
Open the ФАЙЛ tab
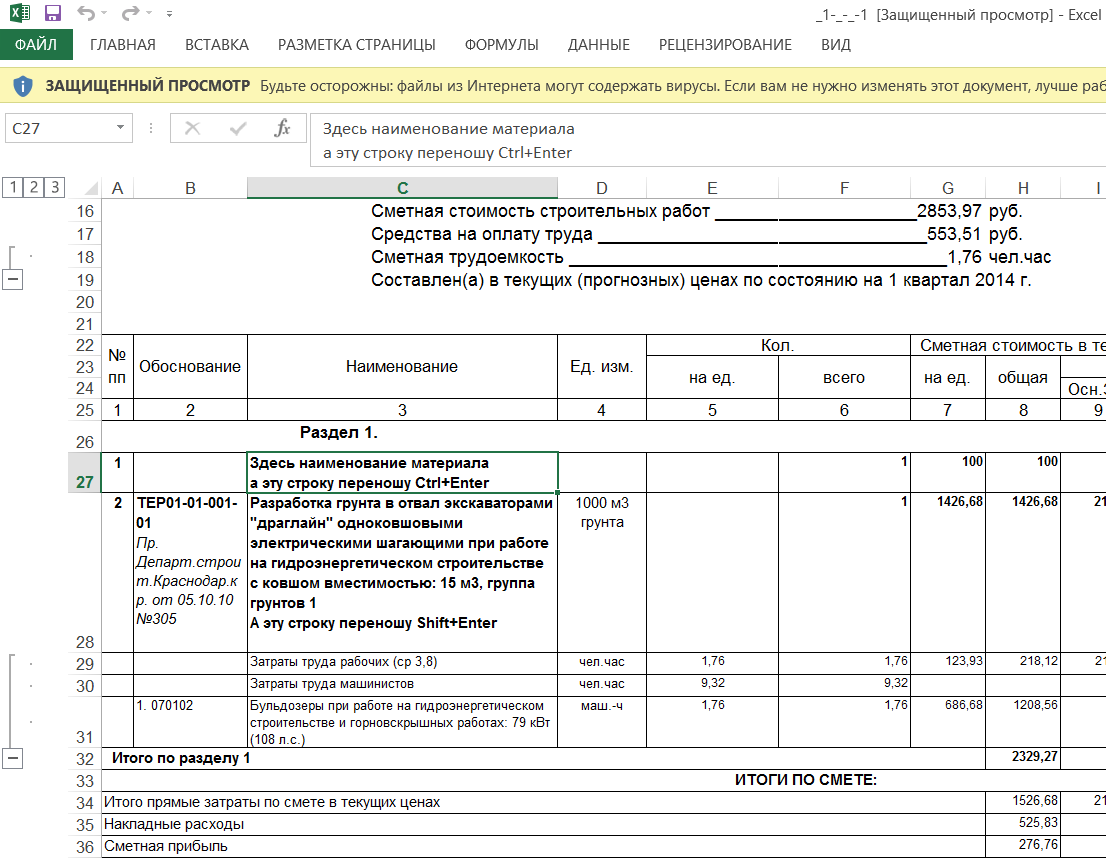click(x=36, y=45)
